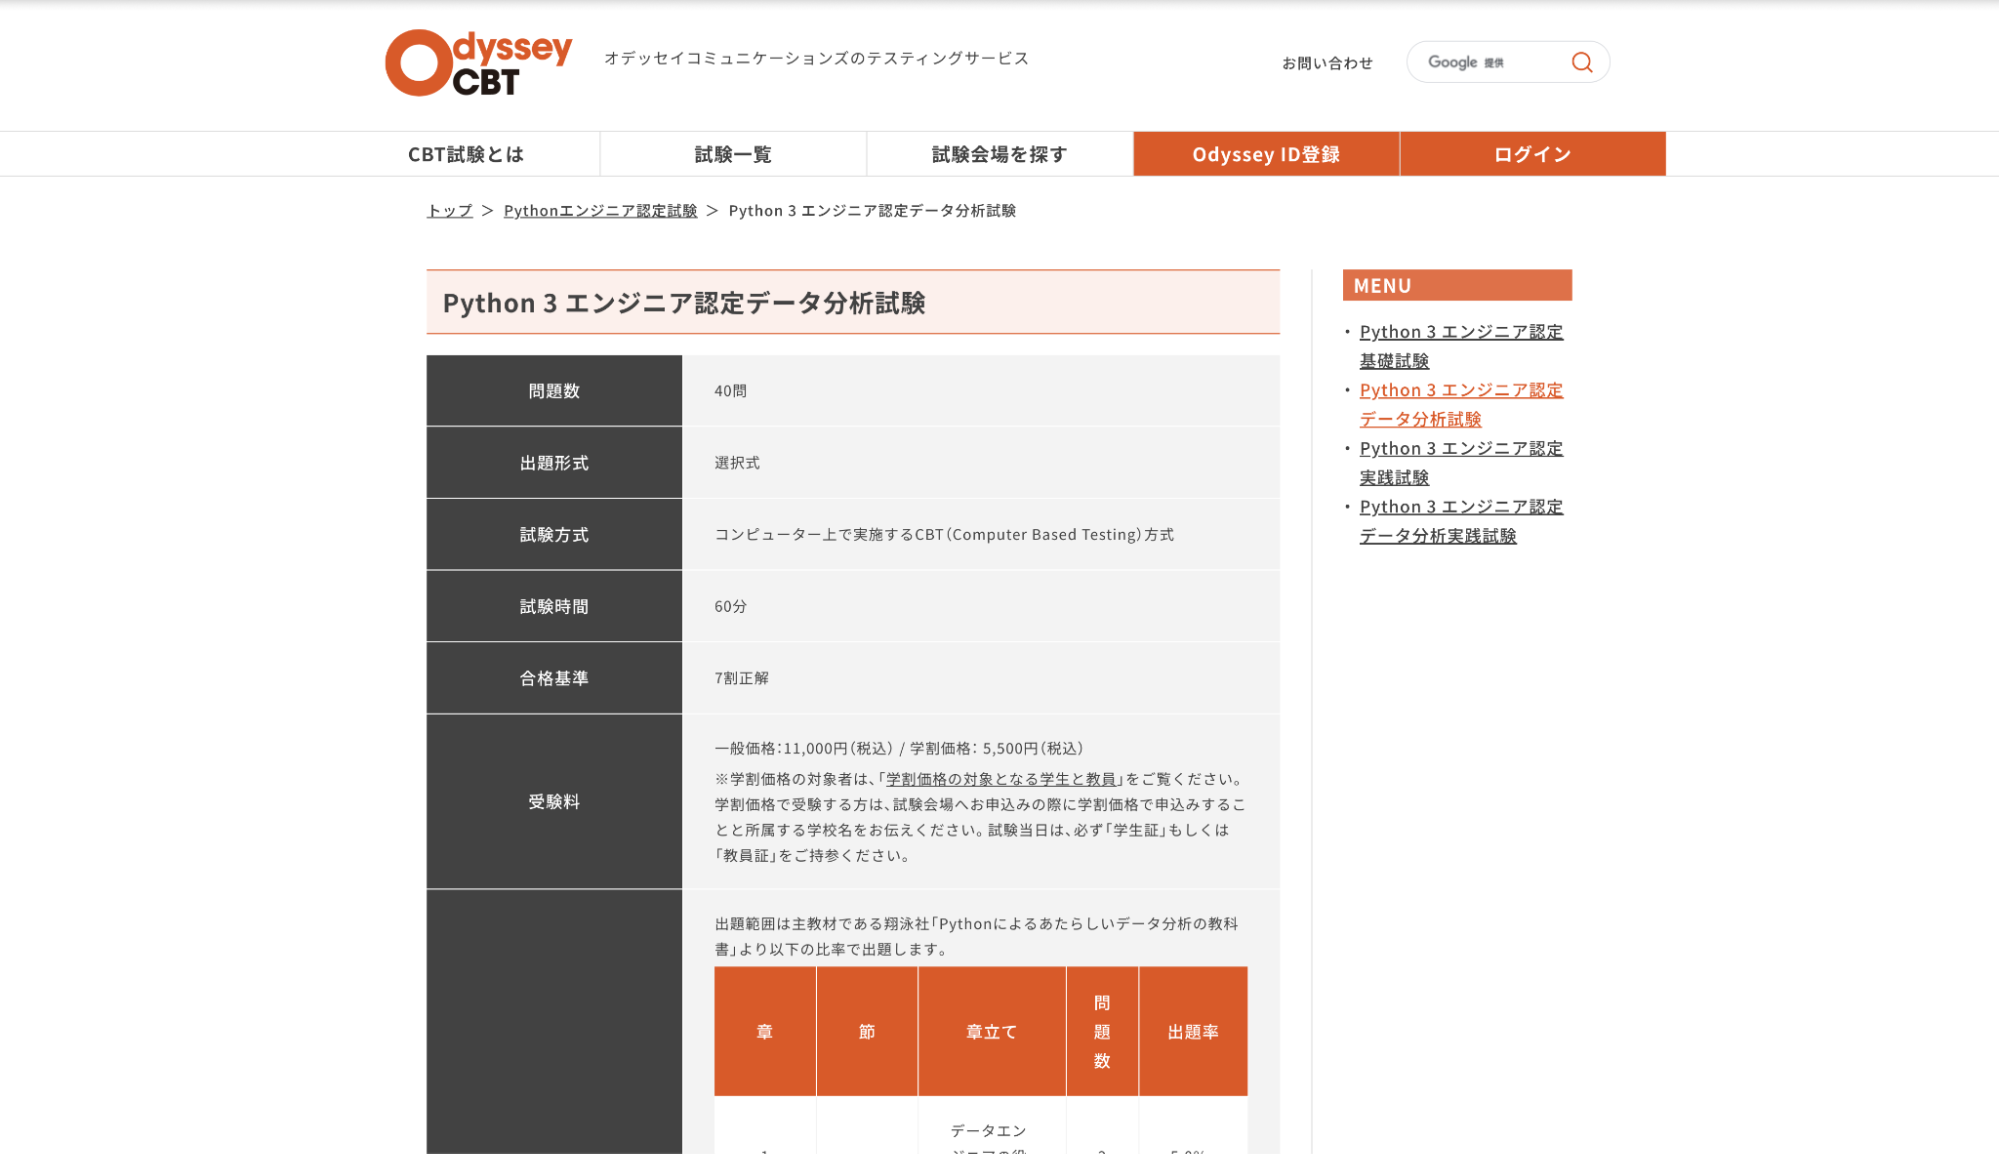Open the CBT試験とは menu item
The height and width of the screenshot is (1154, 1999).
466,154
